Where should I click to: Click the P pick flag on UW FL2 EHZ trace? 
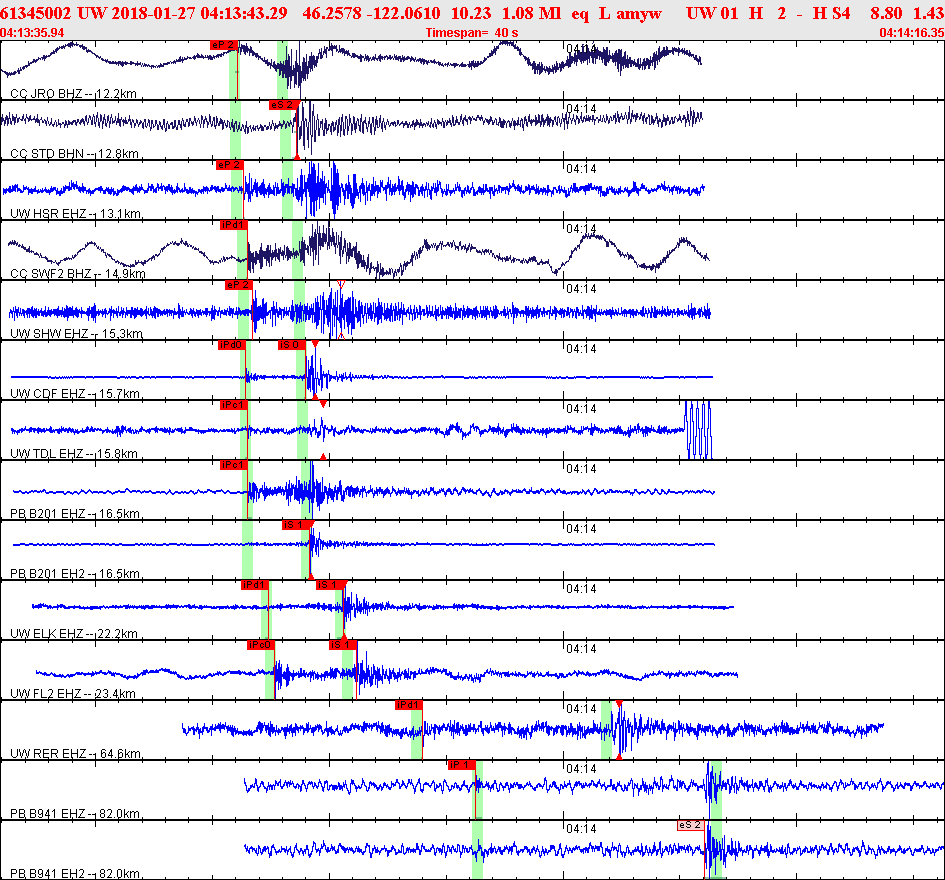pyautogui.click(x=260, y=645)
